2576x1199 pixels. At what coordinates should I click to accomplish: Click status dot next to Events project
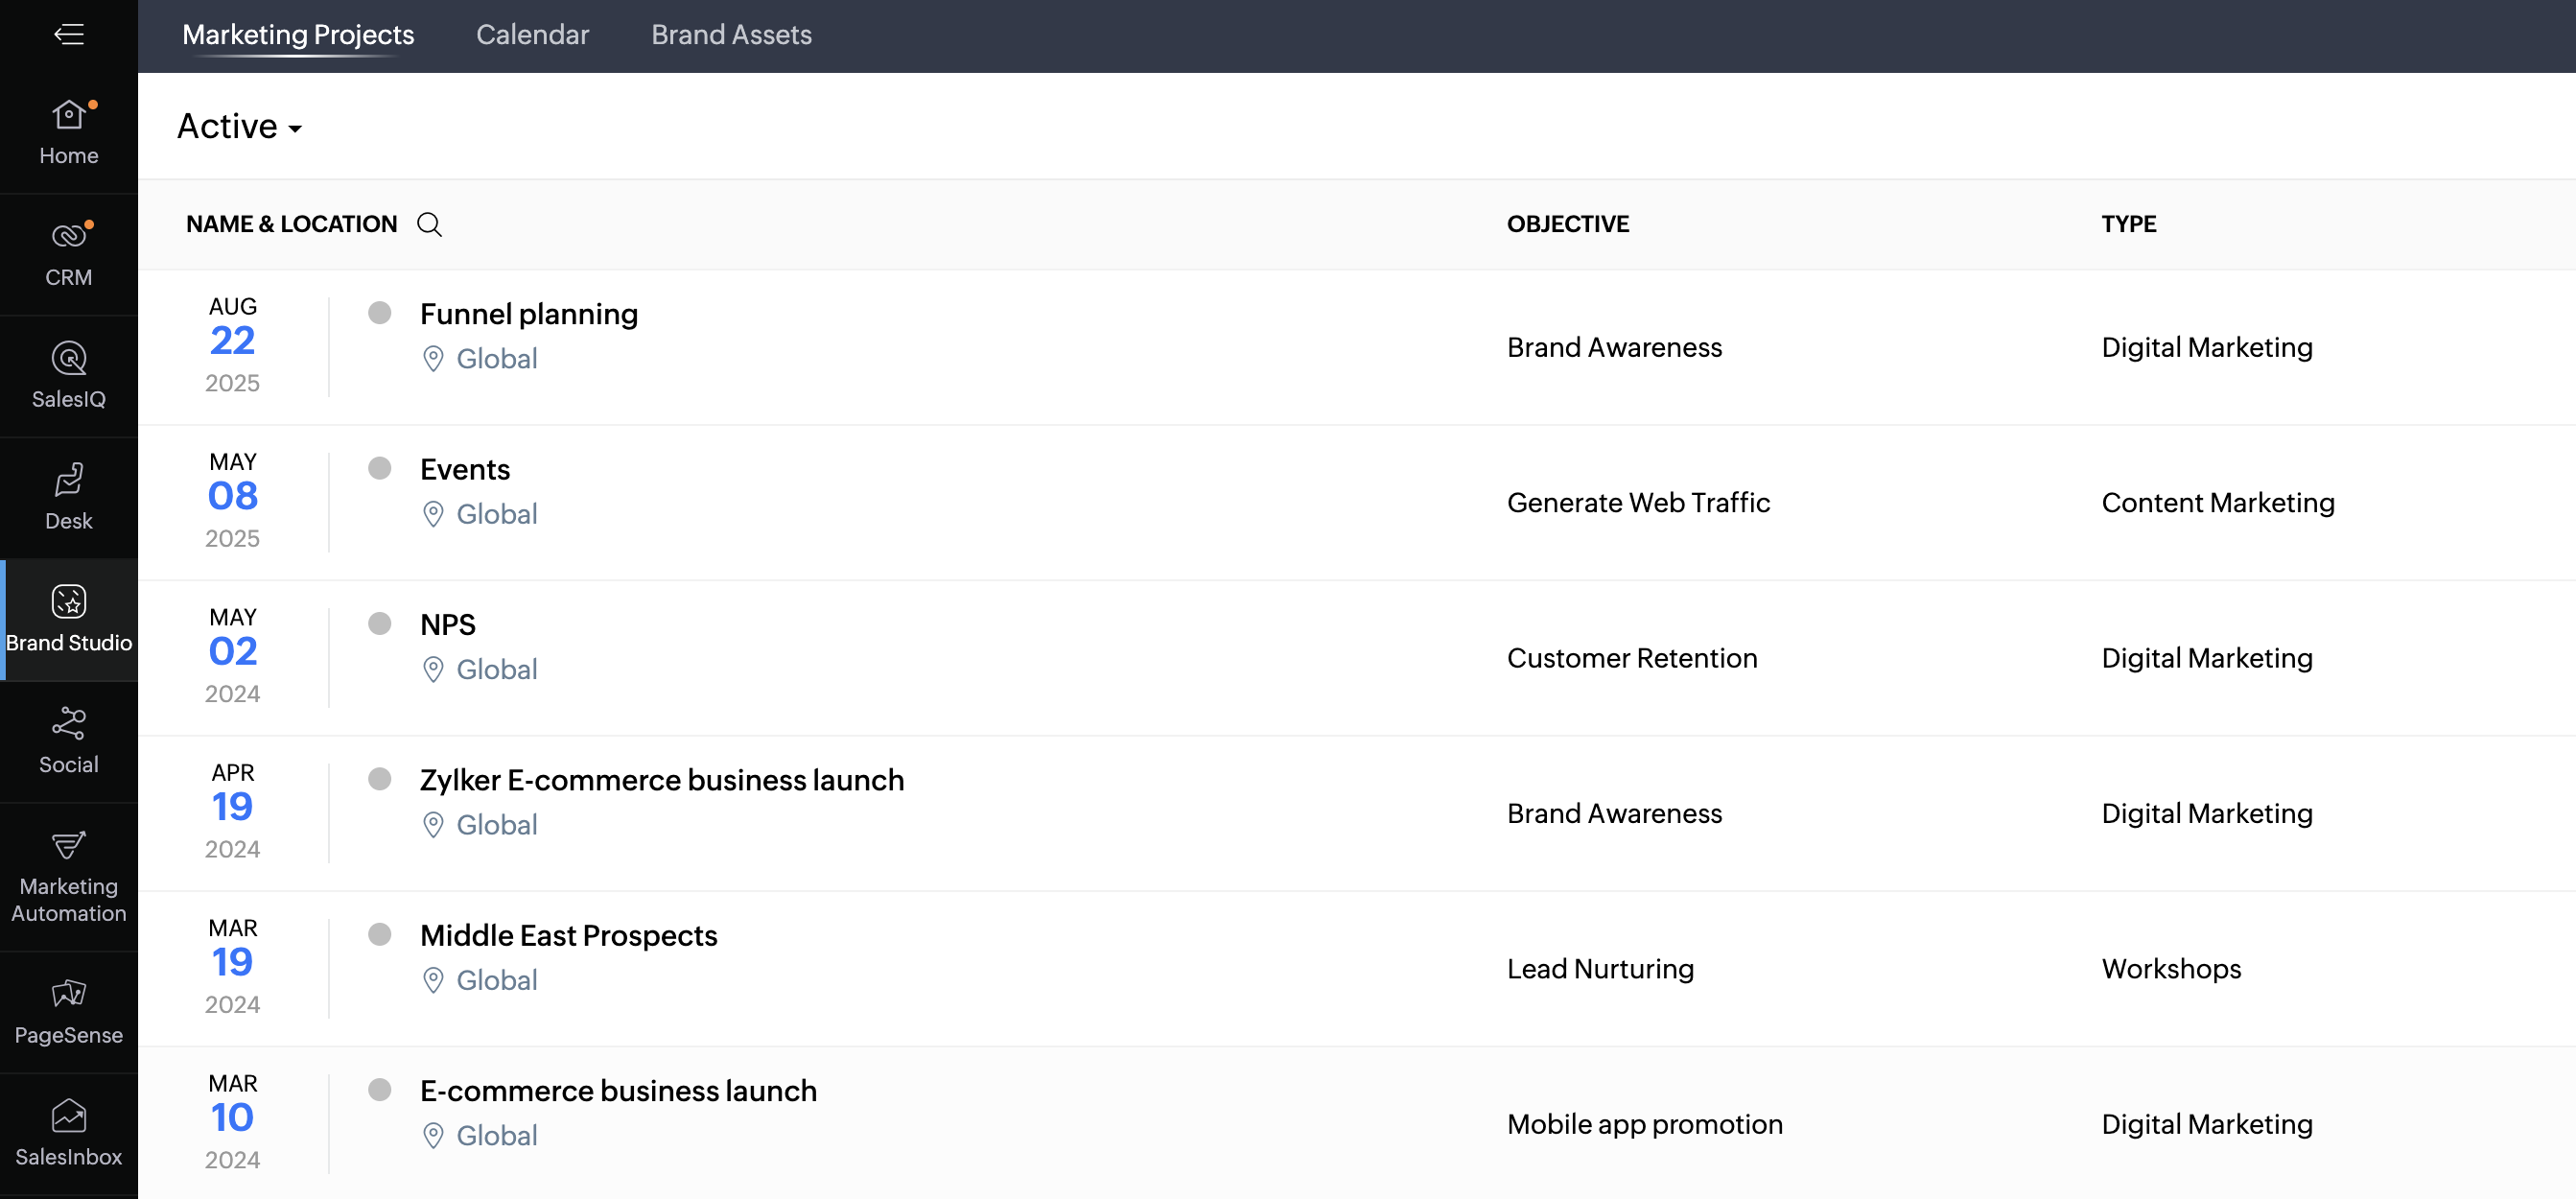click(x=379, y=468)
